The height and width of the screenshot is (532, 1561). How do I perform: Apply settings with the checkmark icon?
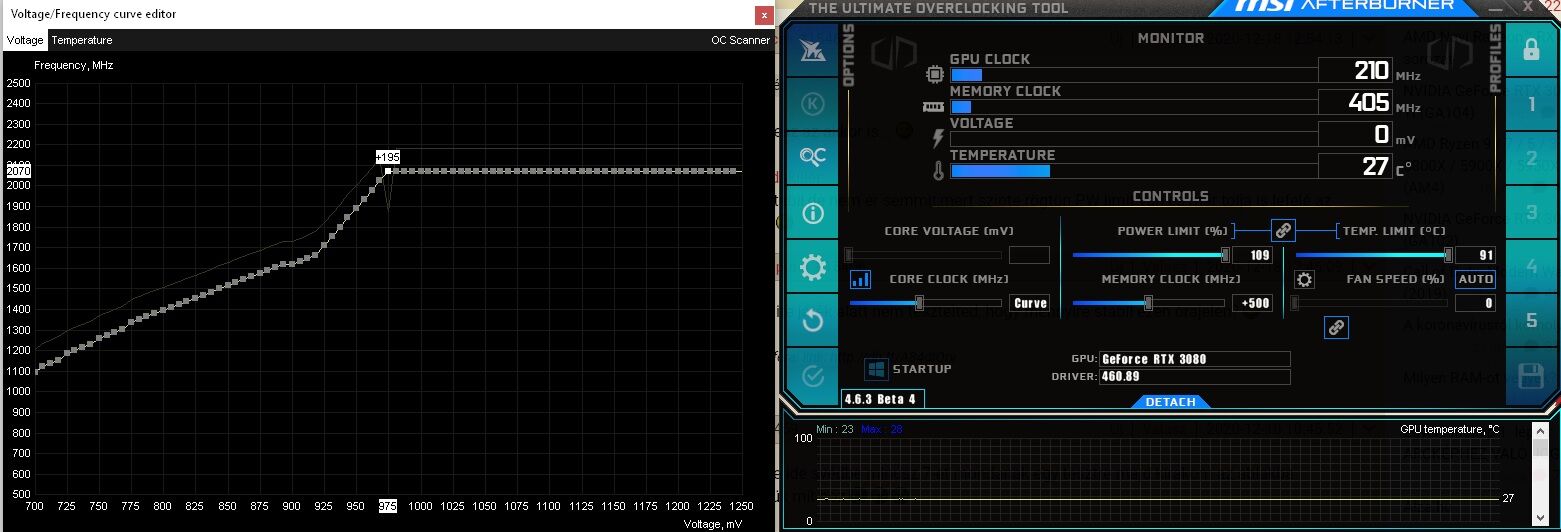point(813,376)
